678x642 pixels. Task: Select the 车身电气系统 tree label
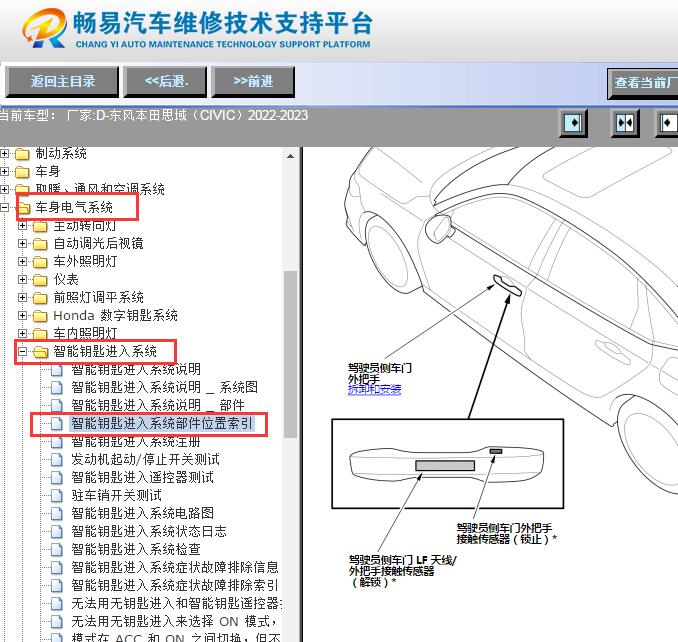74,208
